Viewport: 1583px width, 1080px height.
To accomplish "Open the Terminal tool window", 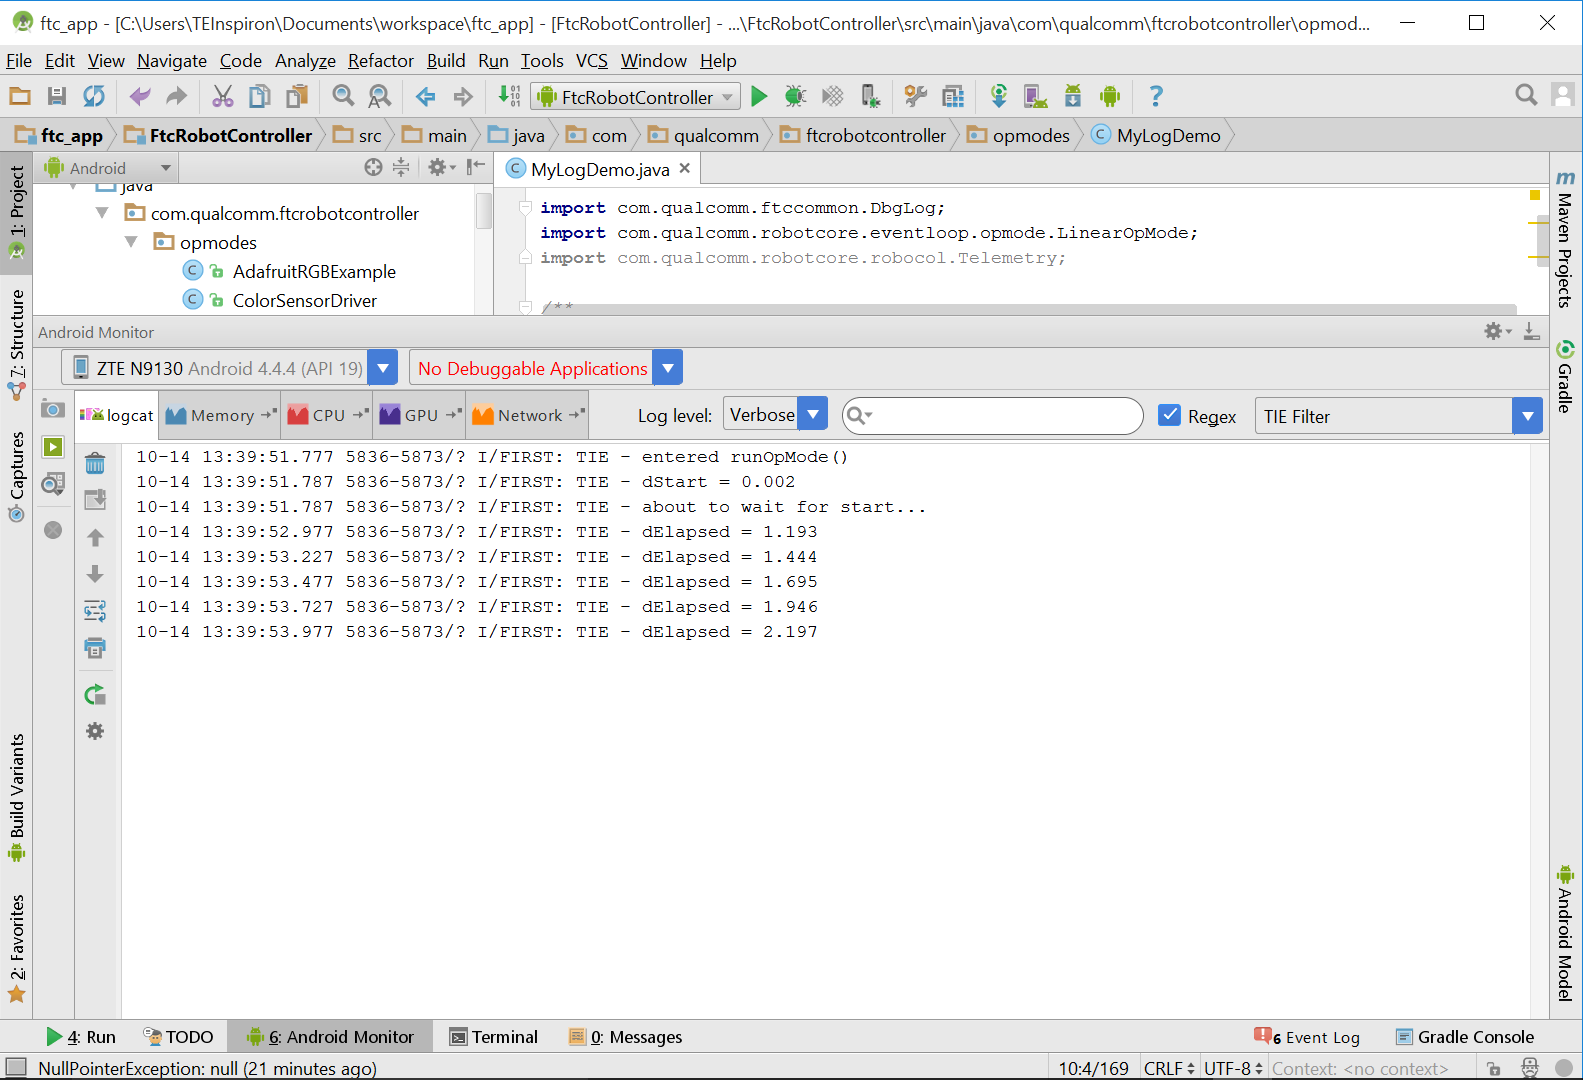I will click(494, 1037).
